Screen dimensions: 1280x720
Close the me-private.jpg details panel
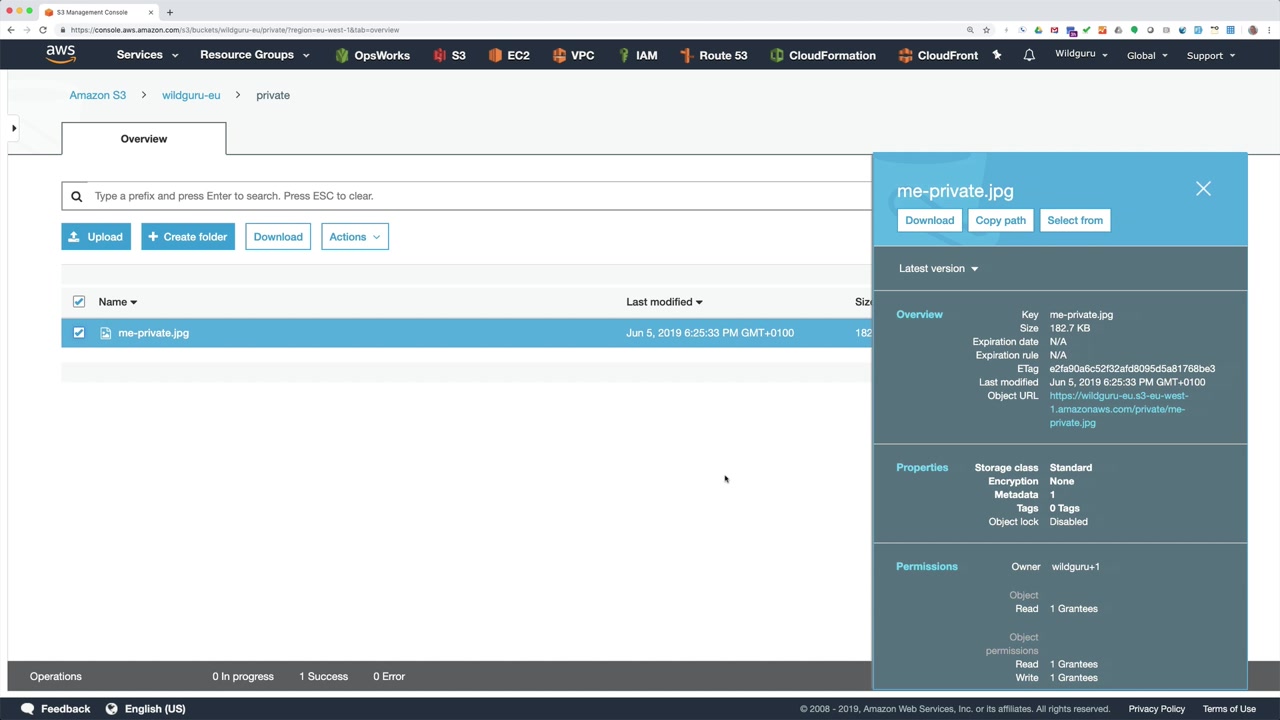pyautogui.click(x=1203, y=189)
